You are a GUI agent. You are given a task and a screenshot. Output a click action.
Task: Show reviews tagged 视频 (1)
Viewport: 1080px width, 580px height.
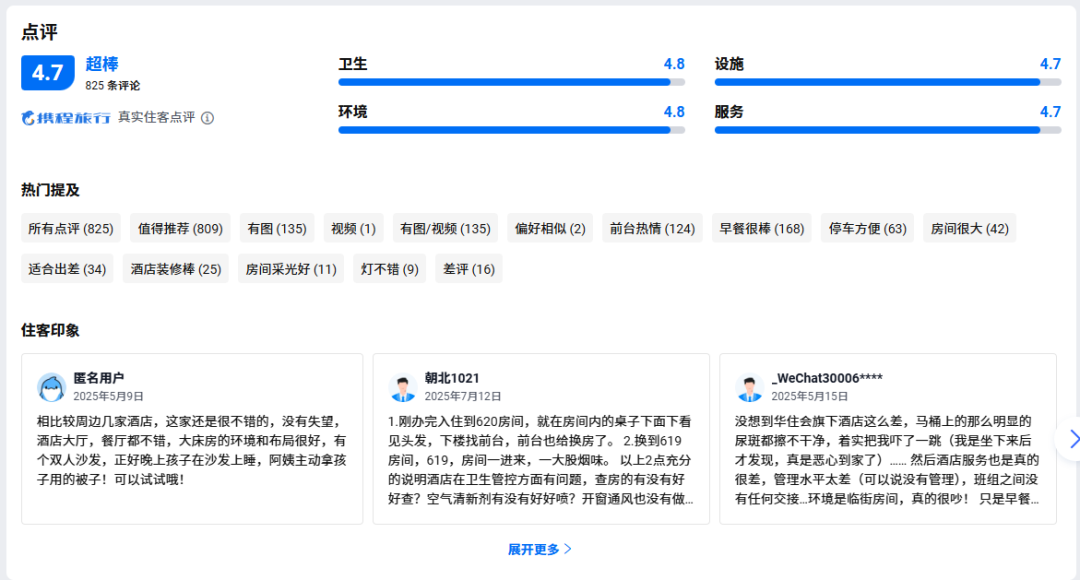(x=353, y=228)
